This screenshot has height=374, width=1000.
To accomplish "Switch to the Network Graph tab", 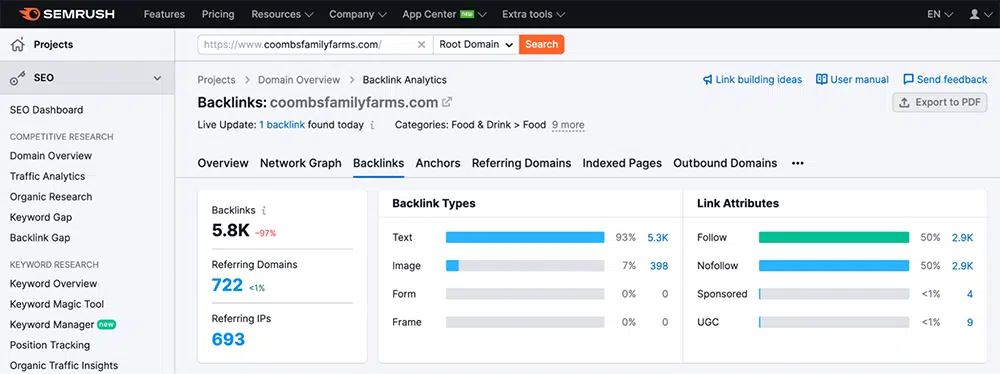I will tap(300, 163).
